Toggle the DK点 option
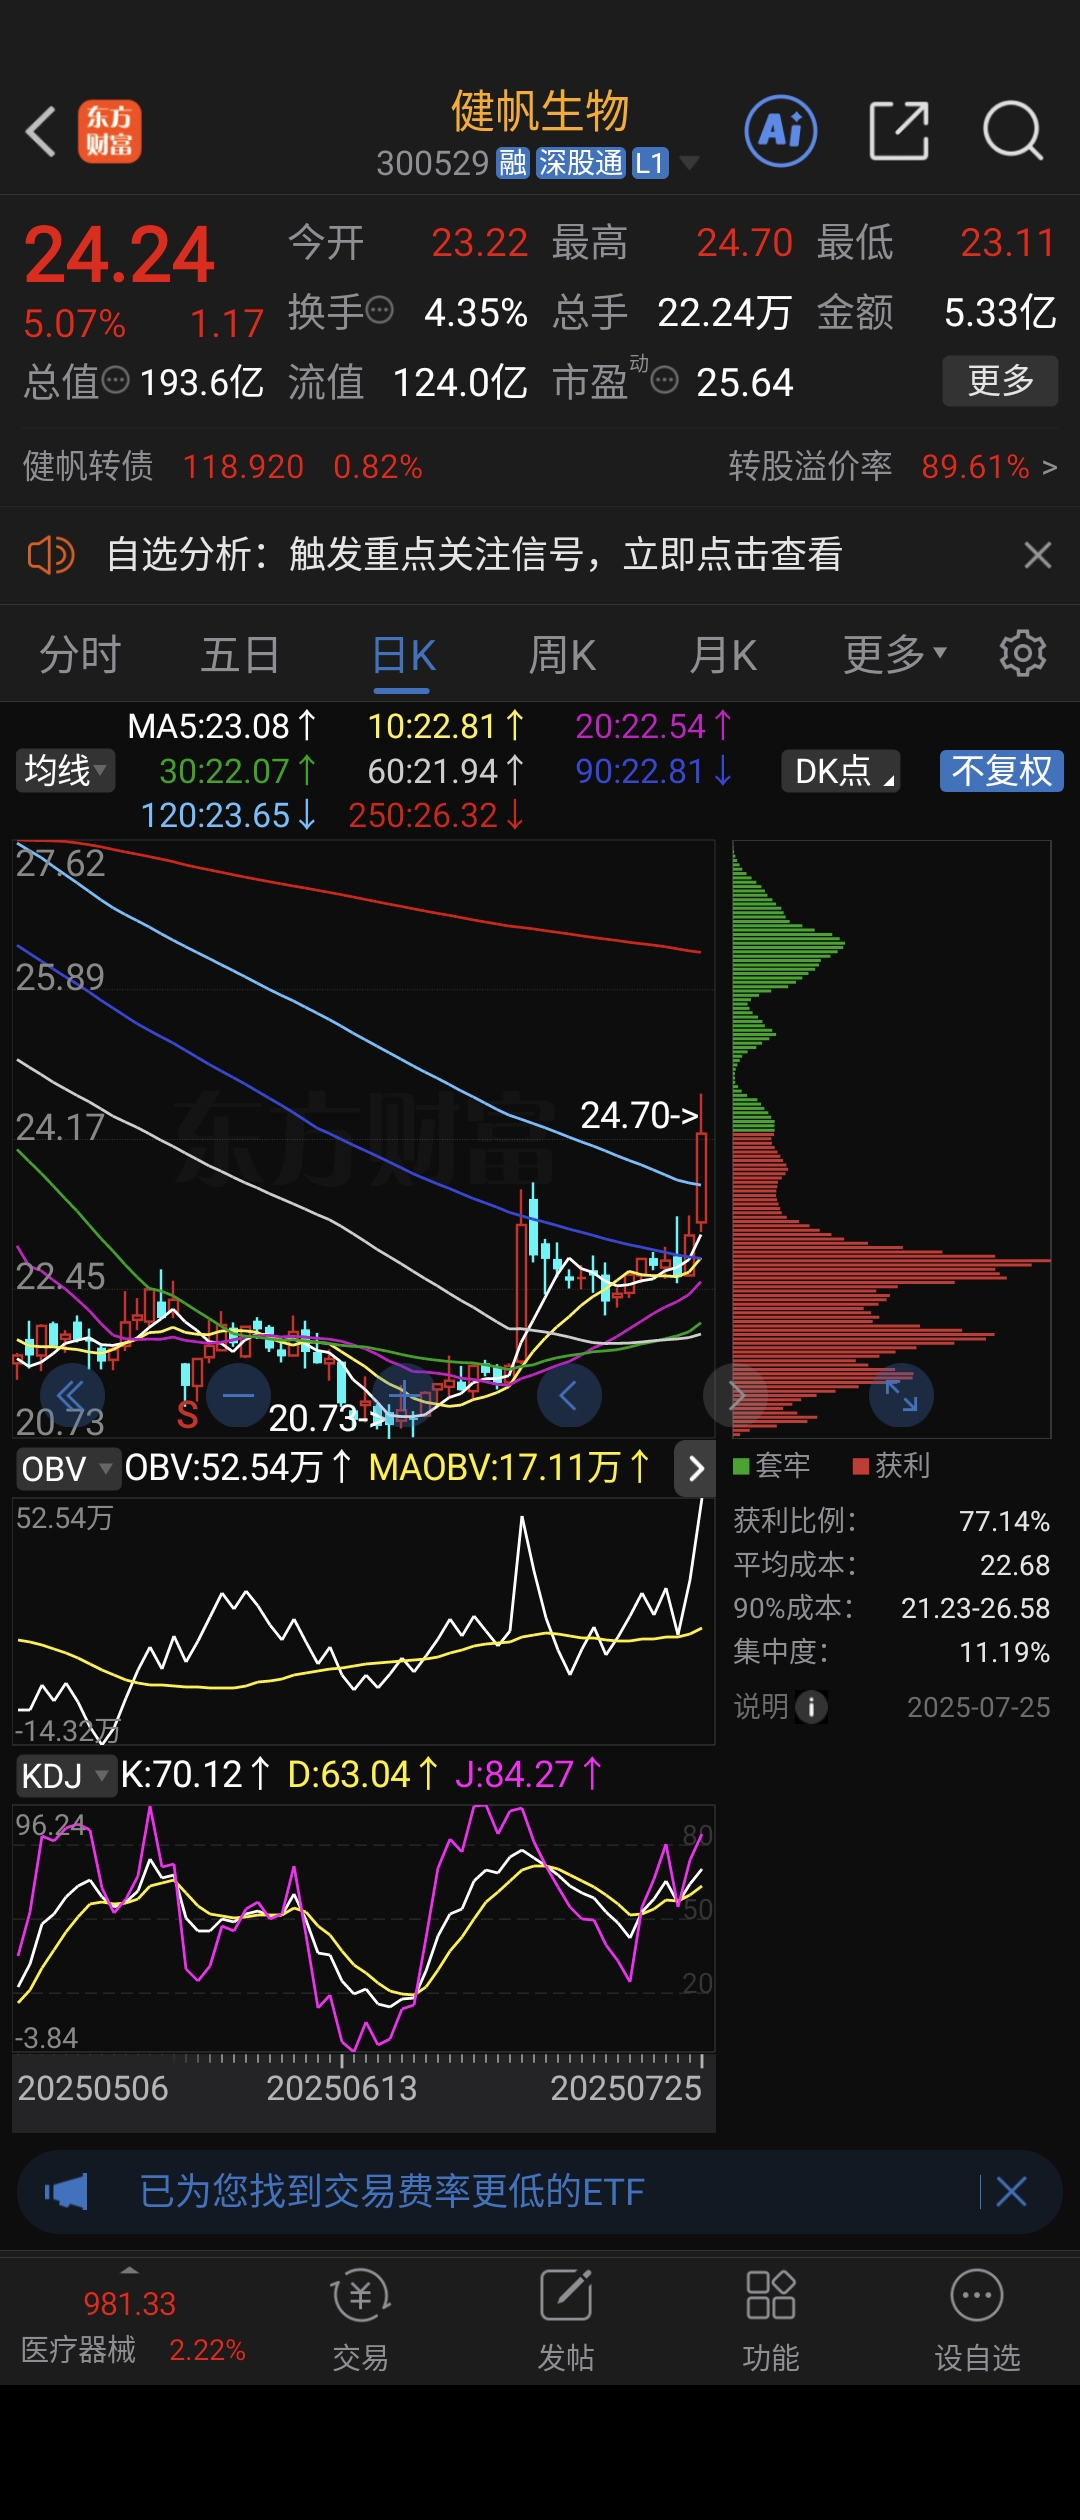The width and height of the screenshot is (1080, 2520). (840, 770)
